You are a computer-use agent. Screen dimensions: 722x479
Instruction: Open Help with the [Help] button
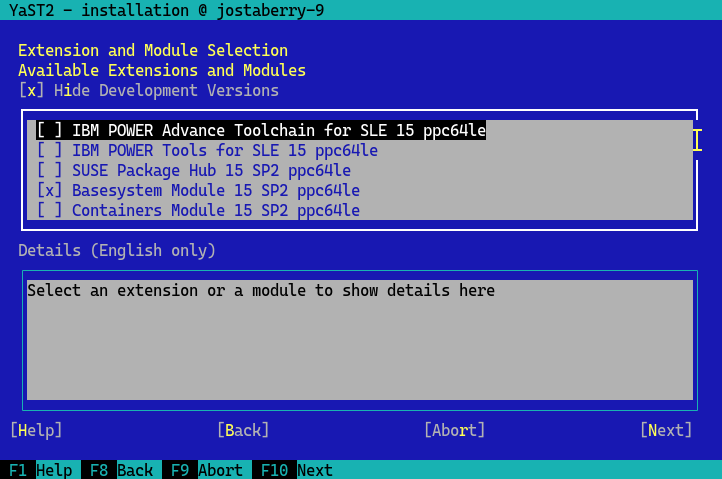coord(36,430)
